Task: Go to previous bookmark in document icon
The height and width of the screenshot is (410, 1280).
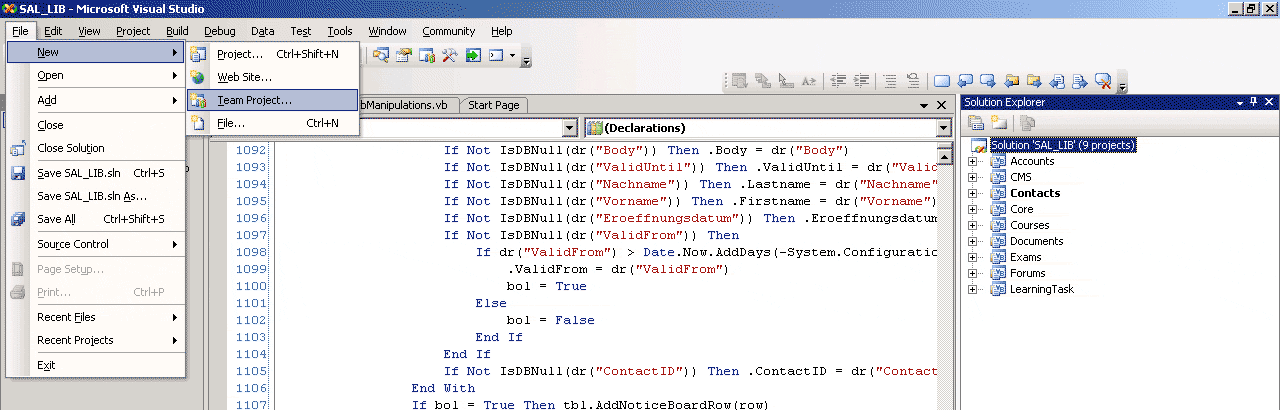Action: coord(1057,81)
